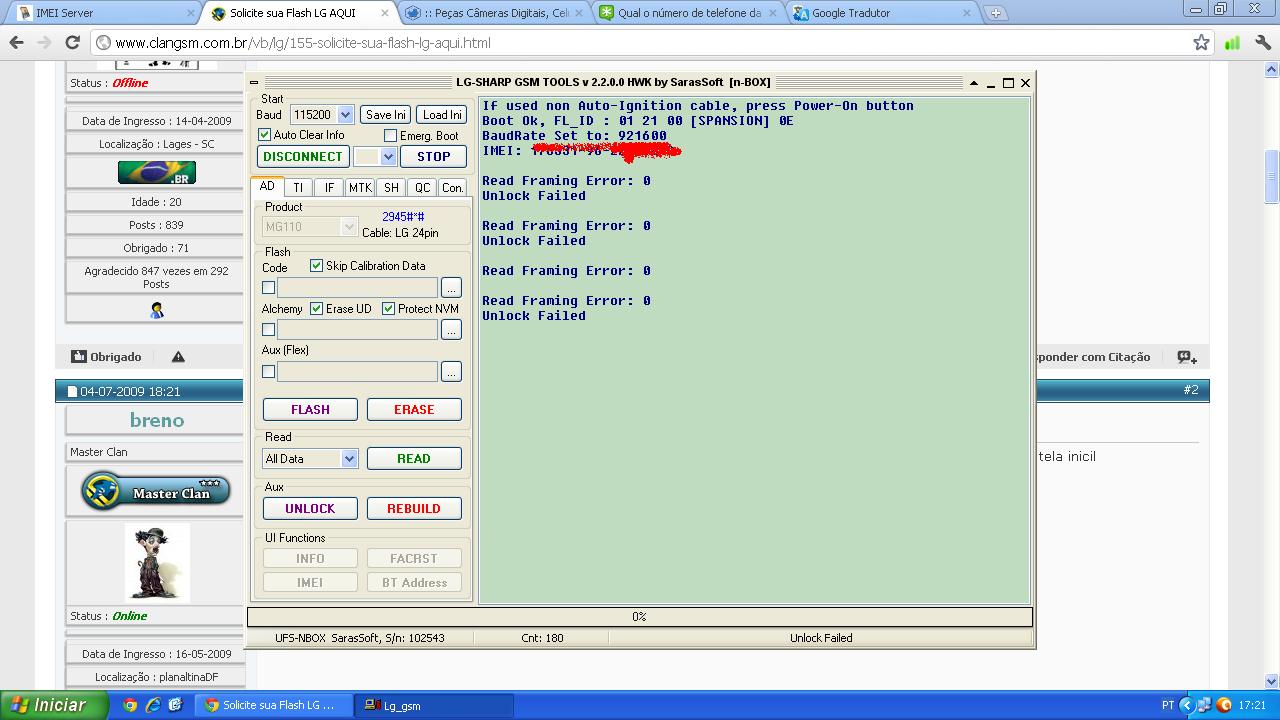The width and height of the screenshot is (1280, 720).
Task: Switch to the Lg_gsm taskbar window
Action: [x=435, y=705]
